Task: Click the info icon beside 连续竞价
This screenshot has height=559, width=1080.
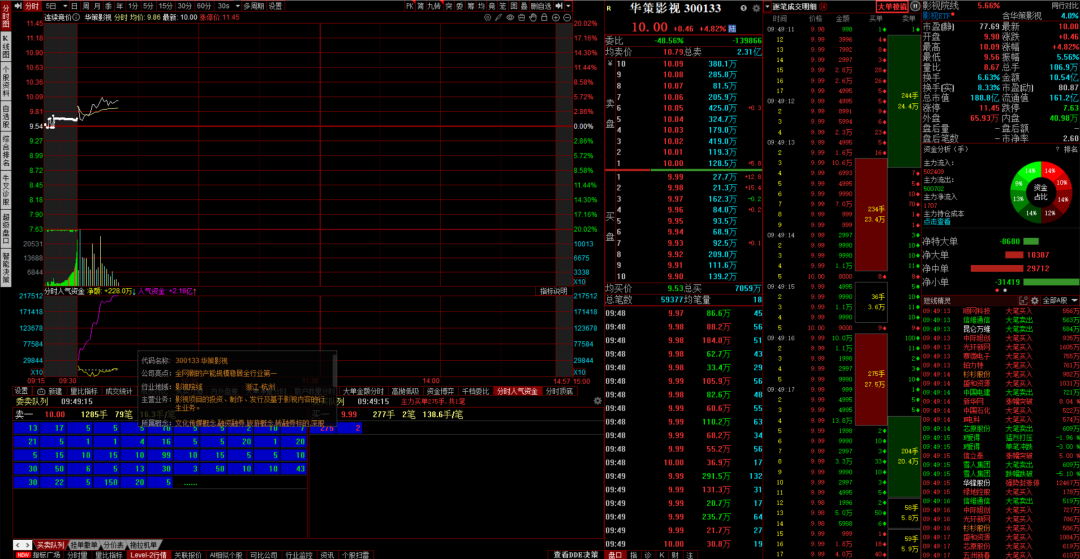Action: coord(76,17)
